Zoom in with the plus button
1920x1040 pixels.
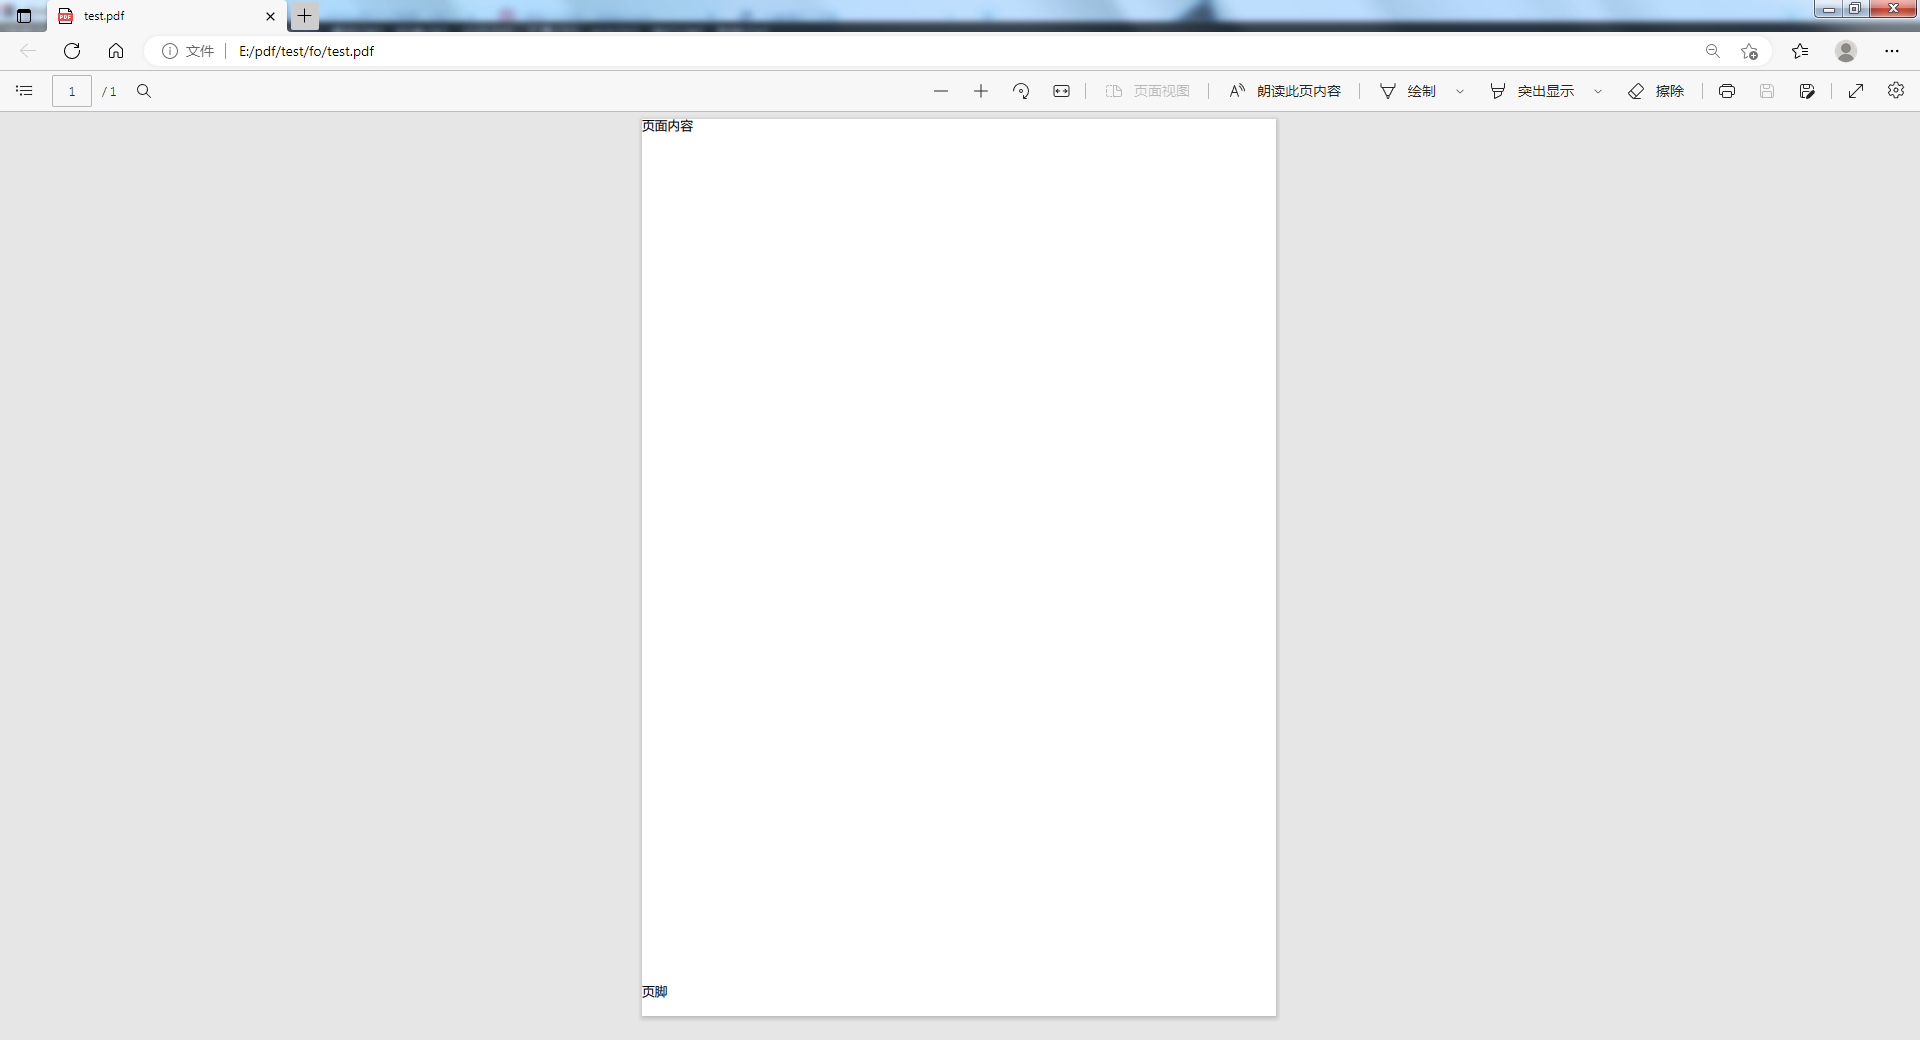pos(981,91)
